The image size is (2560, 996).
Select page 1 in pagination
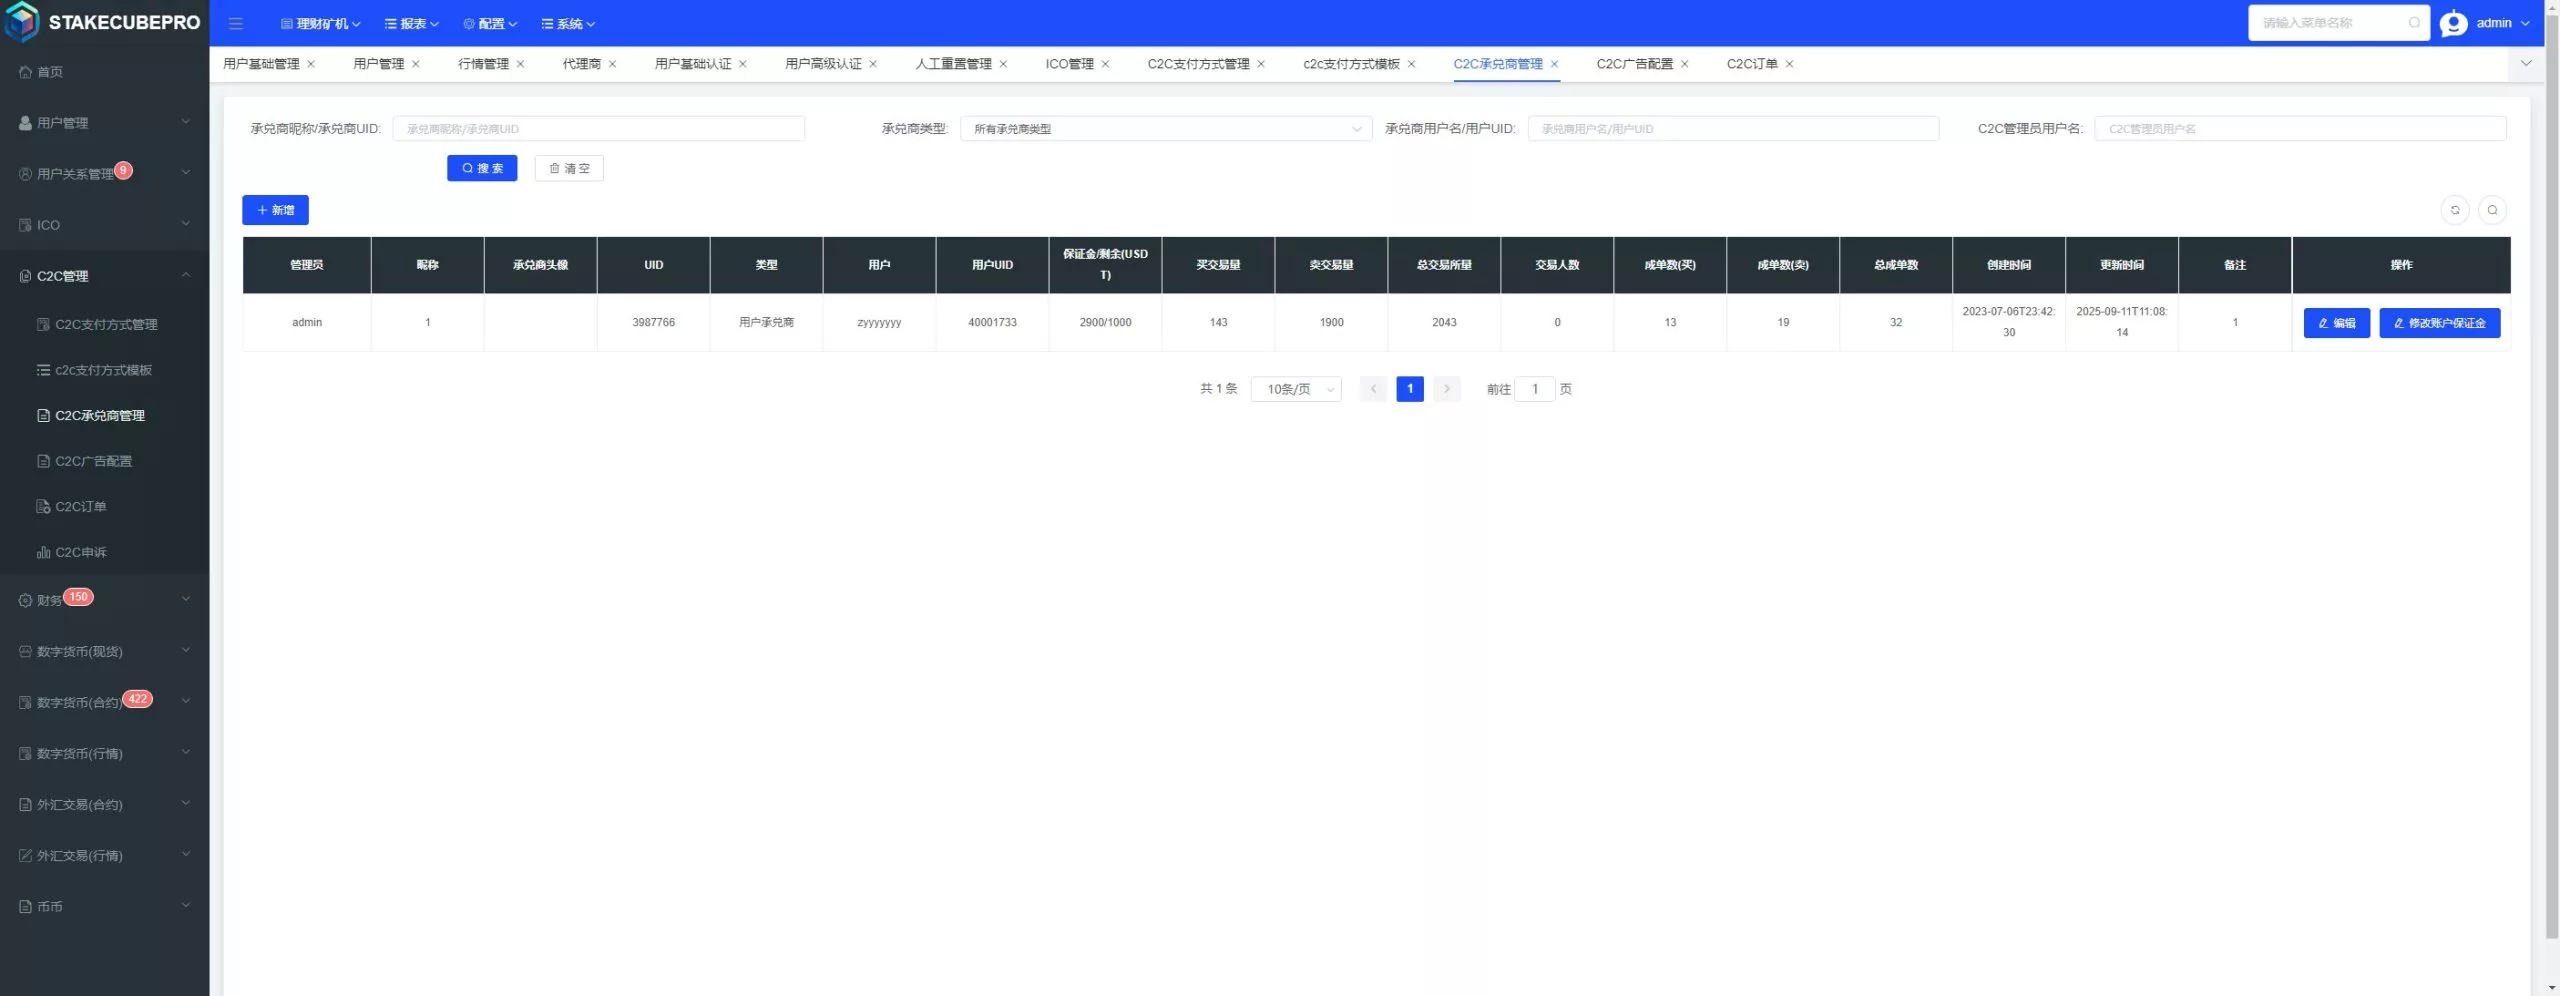pyautogui.click(x=1409, y=389)
